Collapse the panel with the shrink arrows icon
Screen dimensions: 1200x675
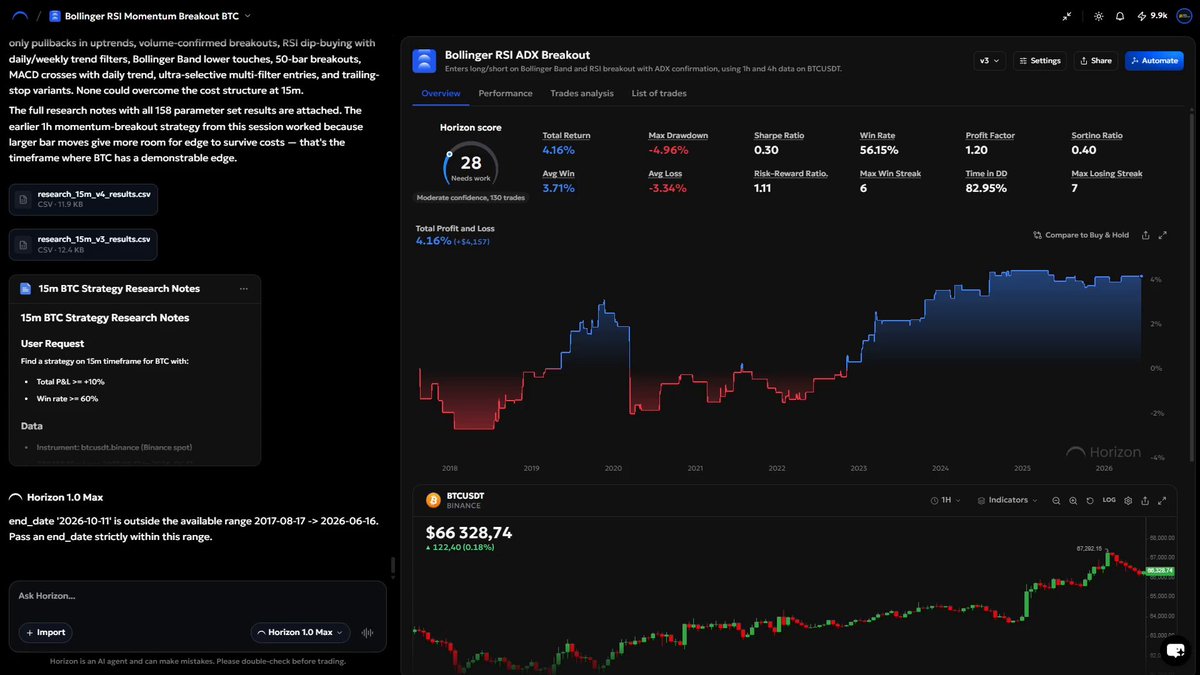point(1069,16)
